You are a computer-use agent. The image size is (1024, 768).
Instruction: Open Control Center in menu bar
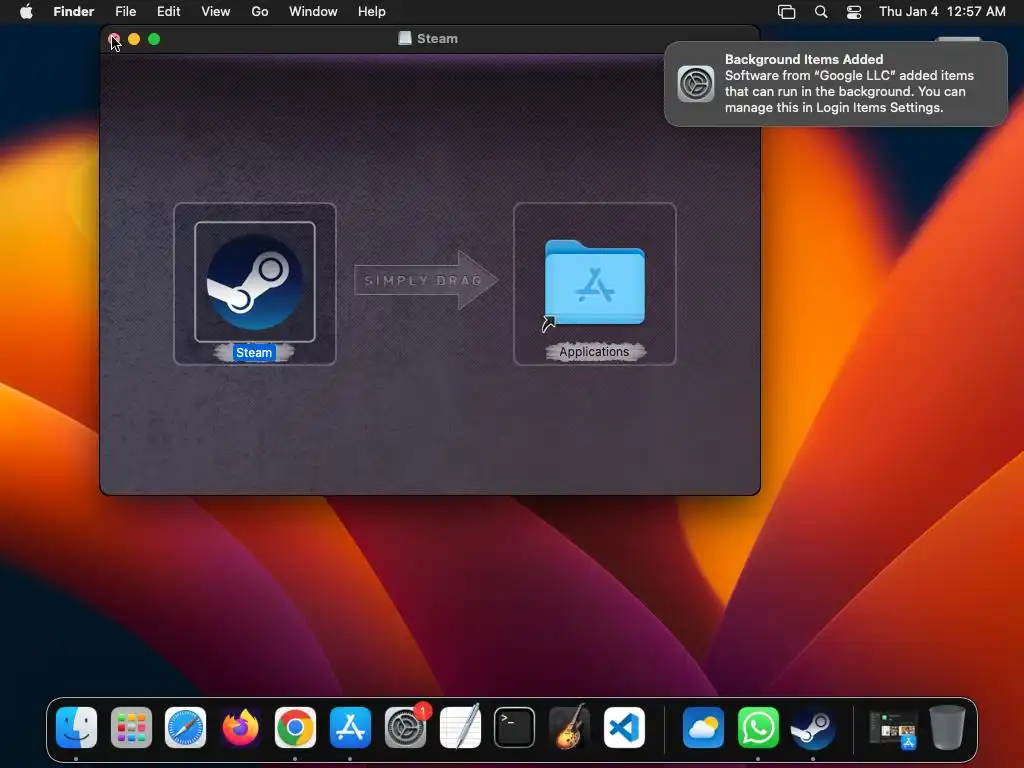(854, 12)
